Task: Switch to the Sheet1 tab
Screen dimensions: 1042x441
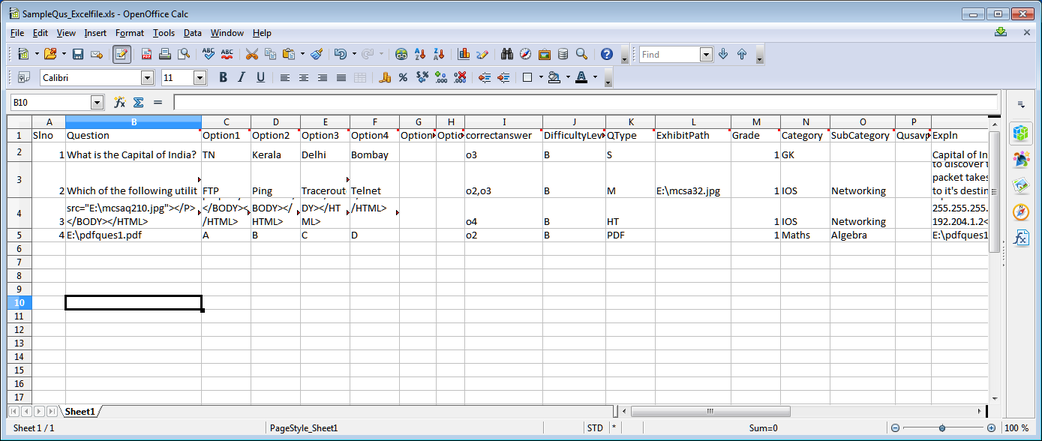Action: pos(79,411)
